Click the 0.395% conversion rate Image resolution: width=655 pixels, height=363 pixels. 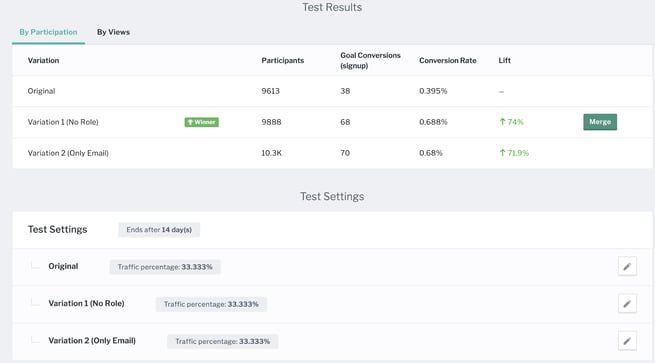pyautogui.click(x=433, y=91)
